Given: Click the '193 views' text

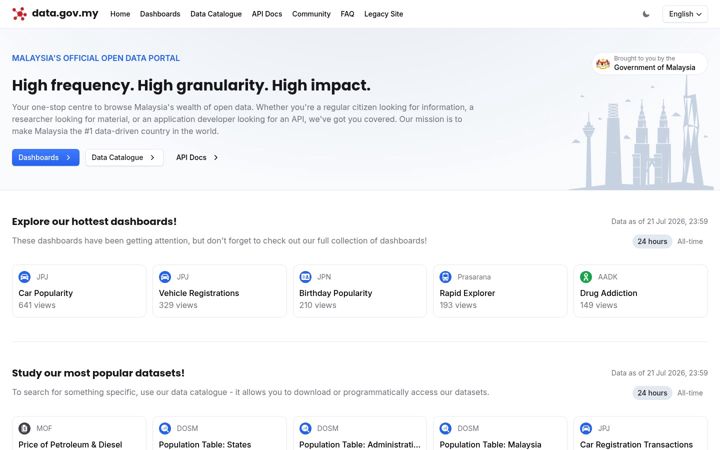Looking at the screenshot, I should pyautogui.click(x=458, y=305).
